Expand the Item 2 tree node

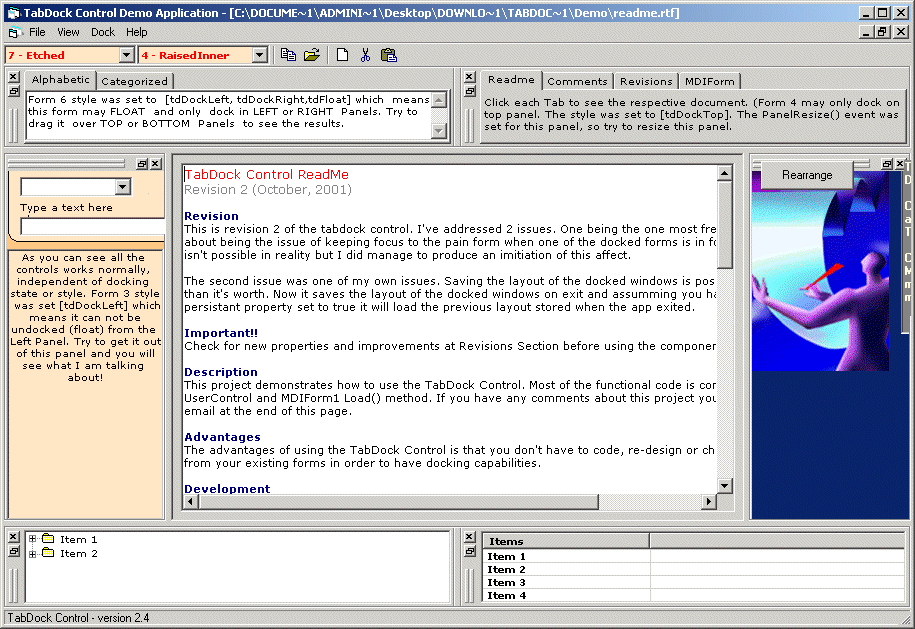click(x=33, y=554)
